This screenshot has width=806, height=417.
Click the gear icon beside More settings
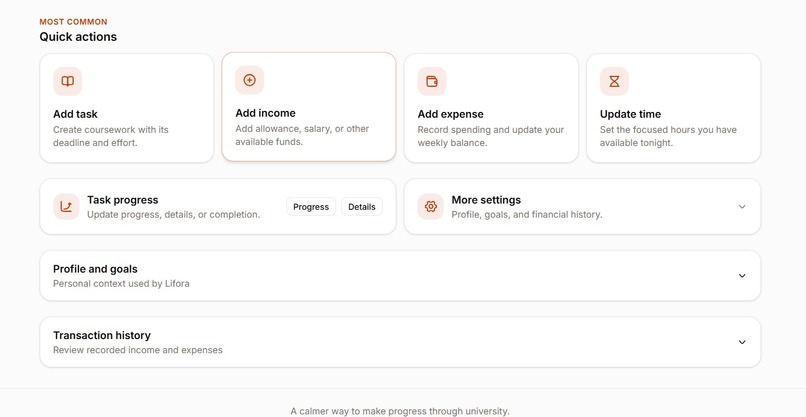pos(431,207)
